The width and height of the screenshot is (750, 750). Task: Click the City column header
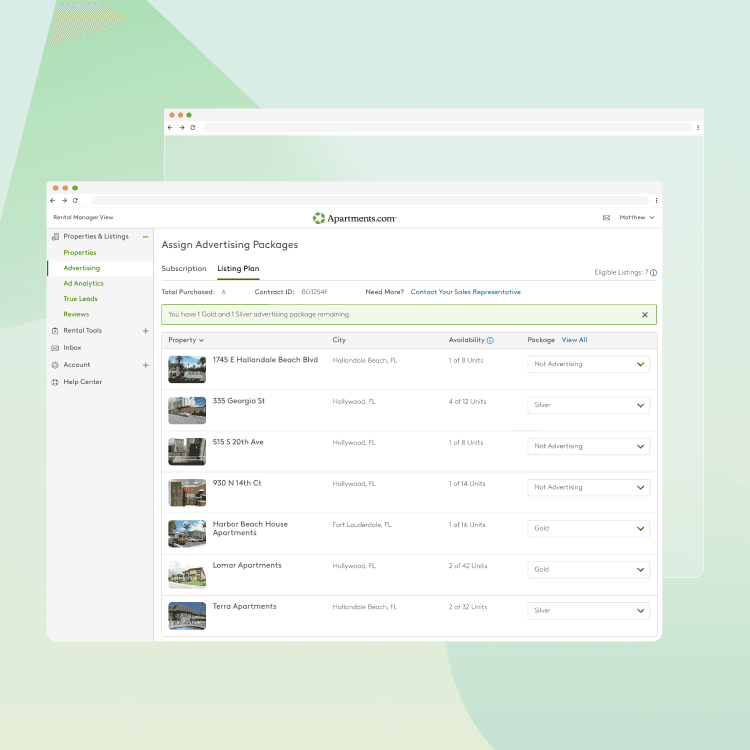[x=339, y=340]
